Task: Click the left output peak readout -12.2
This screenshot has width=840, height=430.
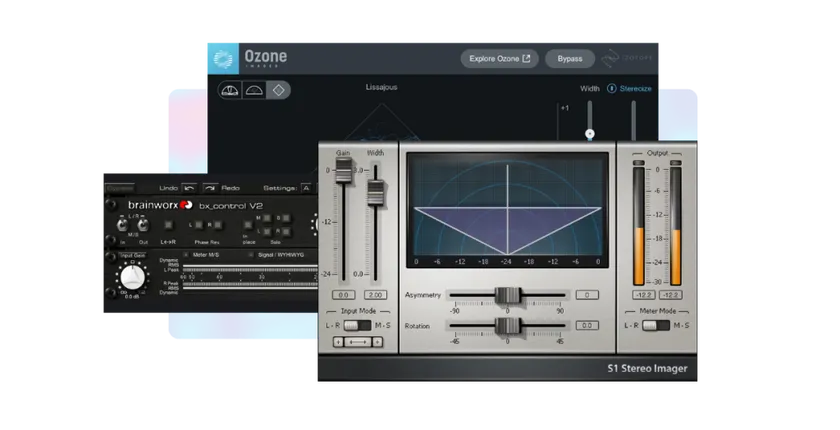Action: 643,295
